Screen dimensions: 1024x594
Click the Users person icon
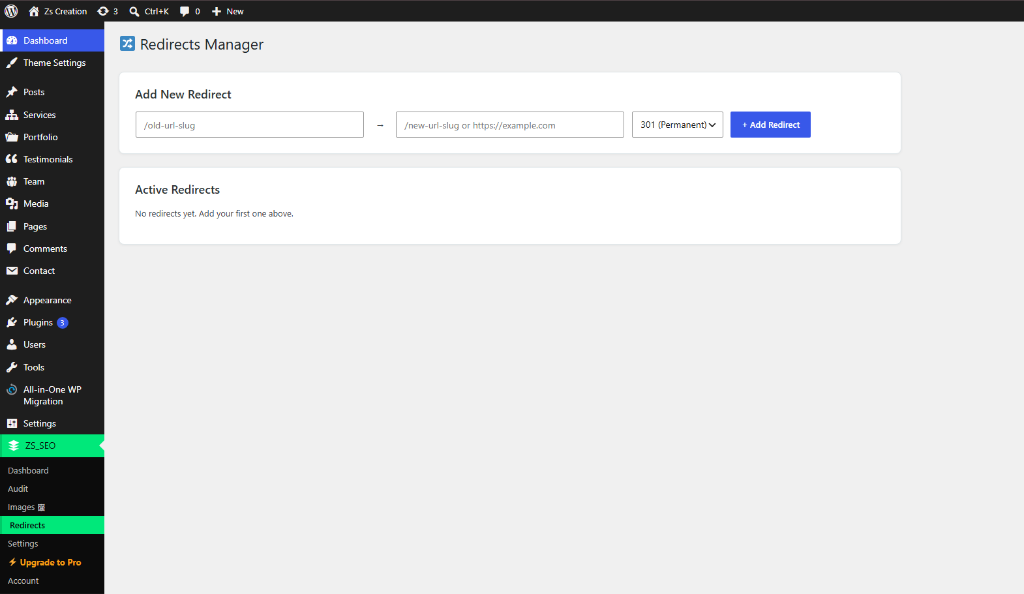pos(12,345)
